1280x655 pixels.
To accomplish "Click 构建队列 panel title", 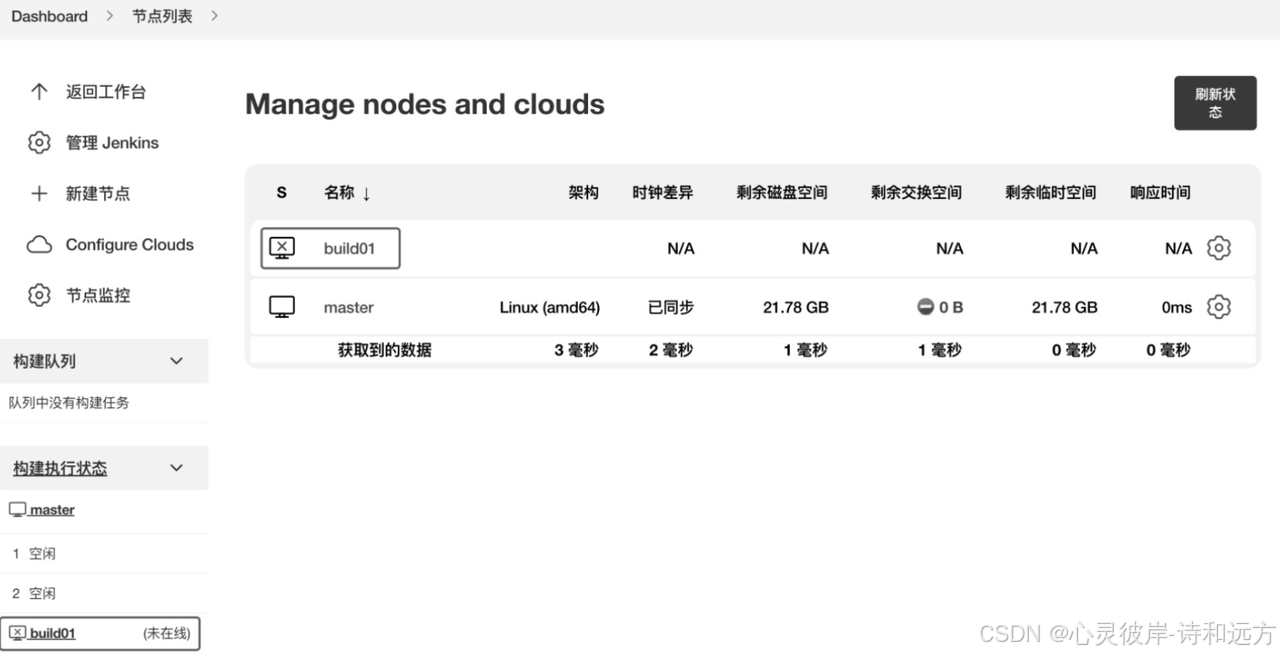I will 44,361.
